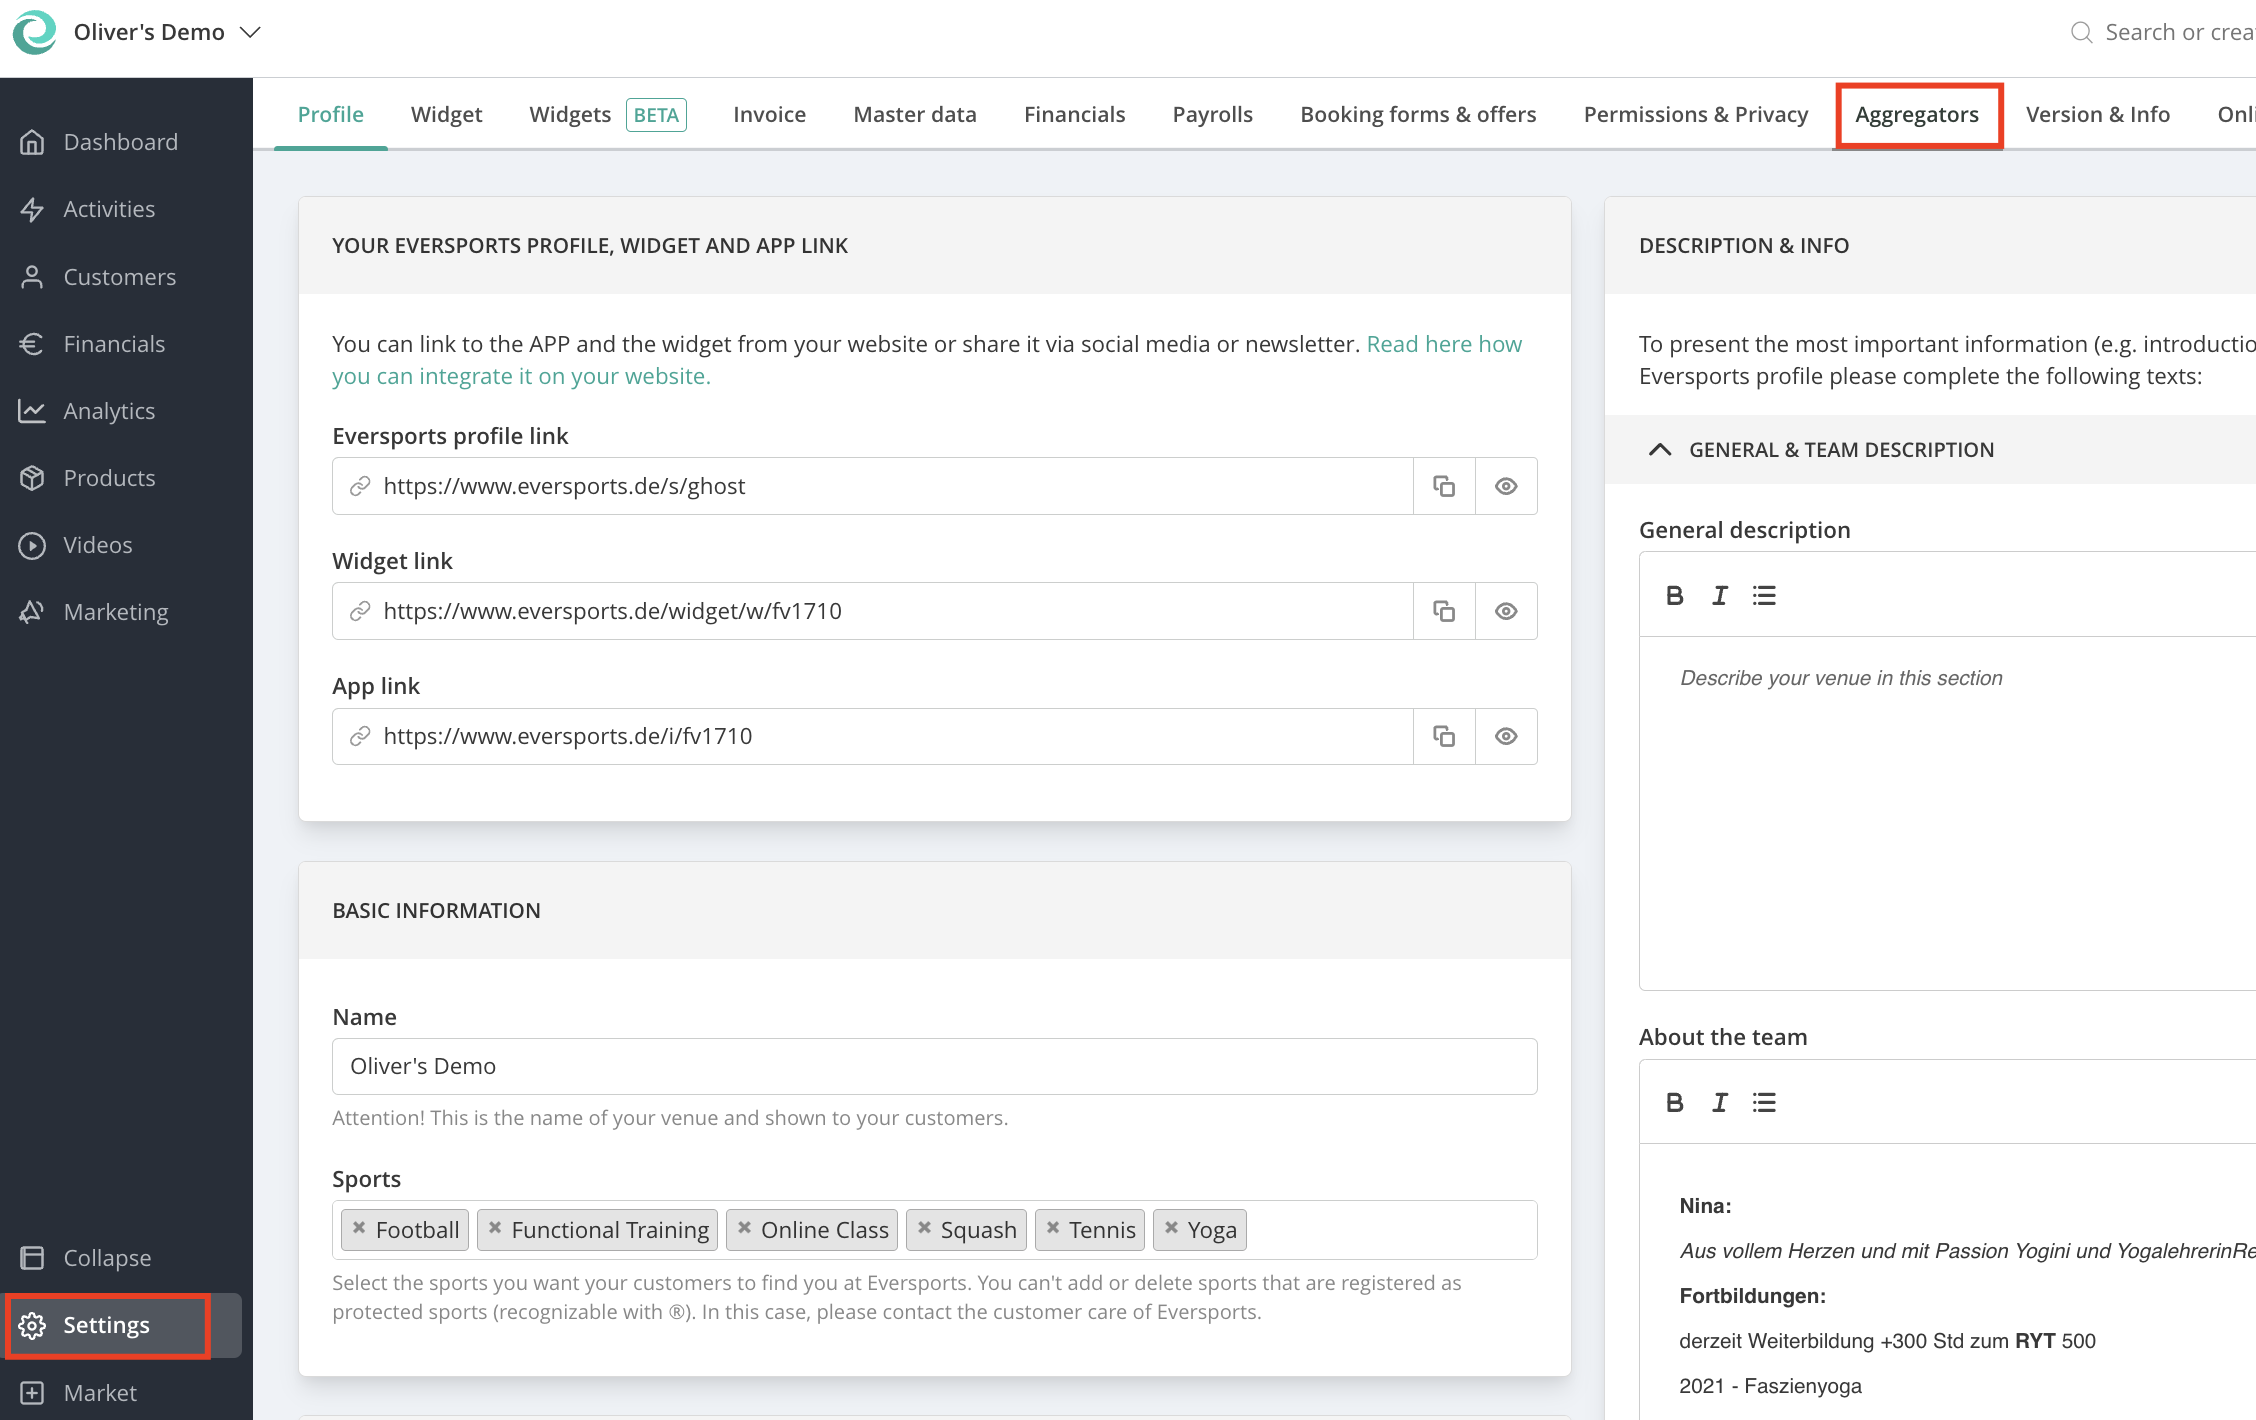
Task: Remove the Football sport tag
Action: 359,1228
